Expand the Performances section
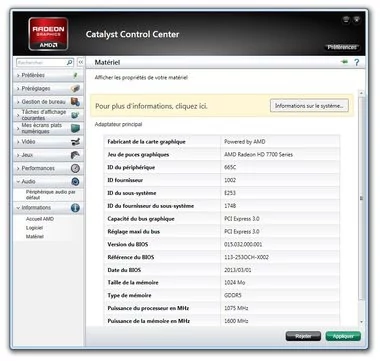The width and height of the screenshot is (380, 361). 18,168
